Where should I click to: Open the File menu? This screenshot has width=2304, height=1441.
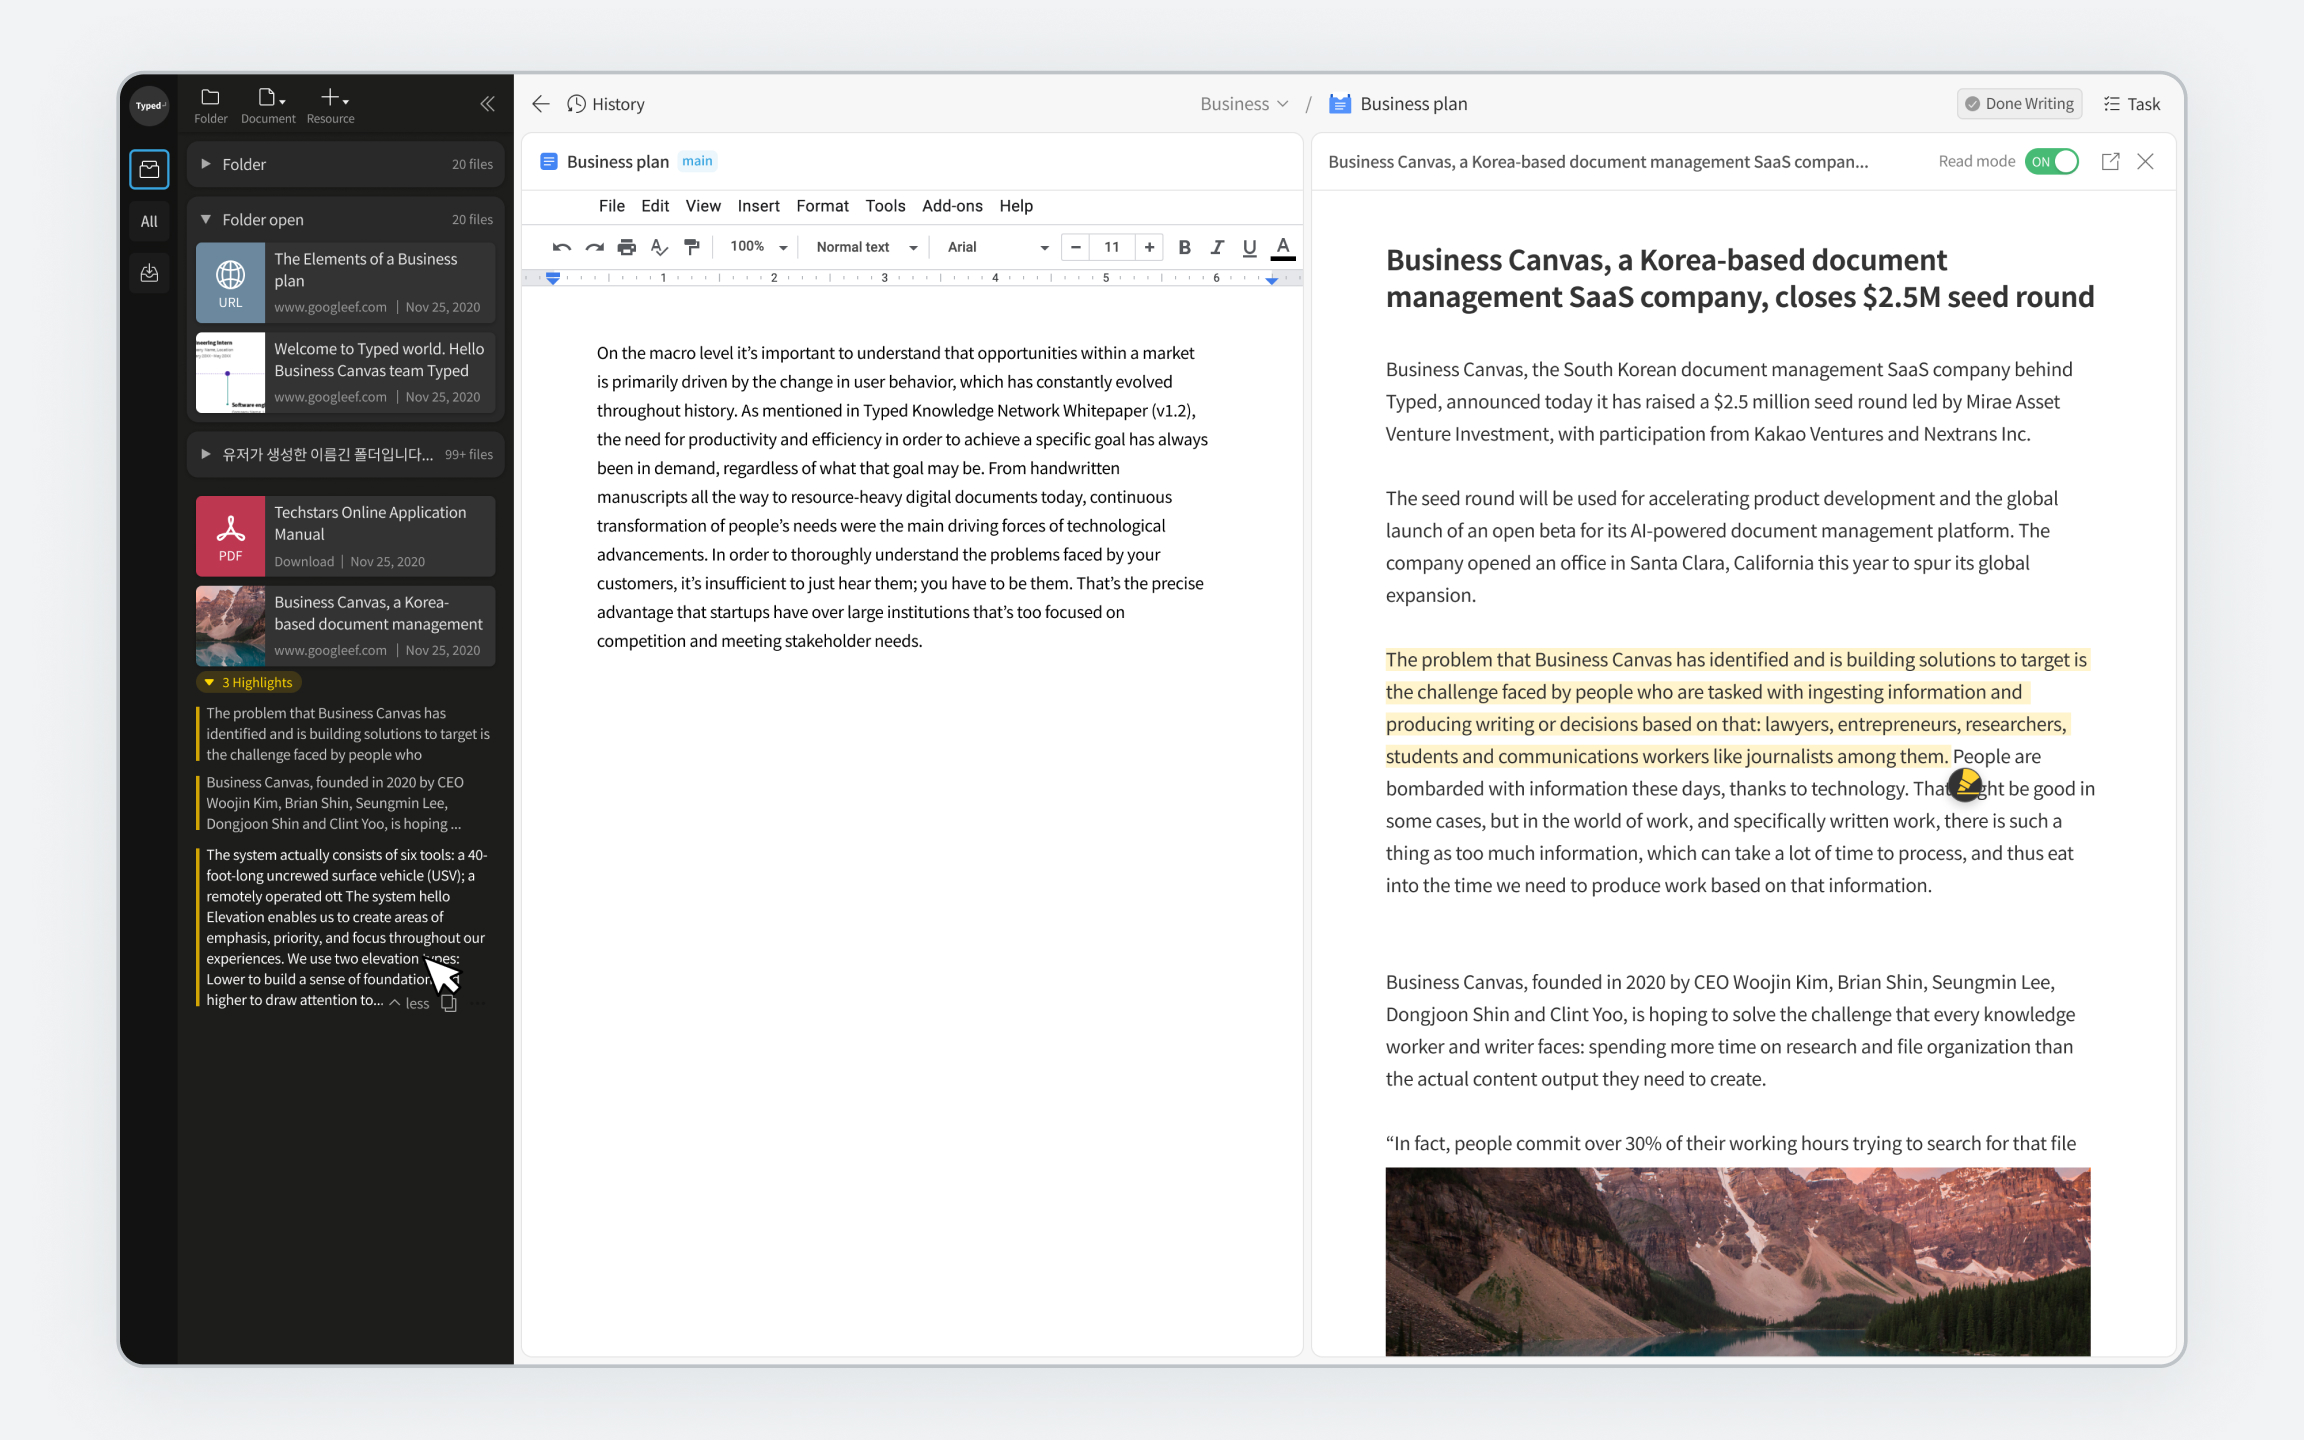(x=612, y=206)
